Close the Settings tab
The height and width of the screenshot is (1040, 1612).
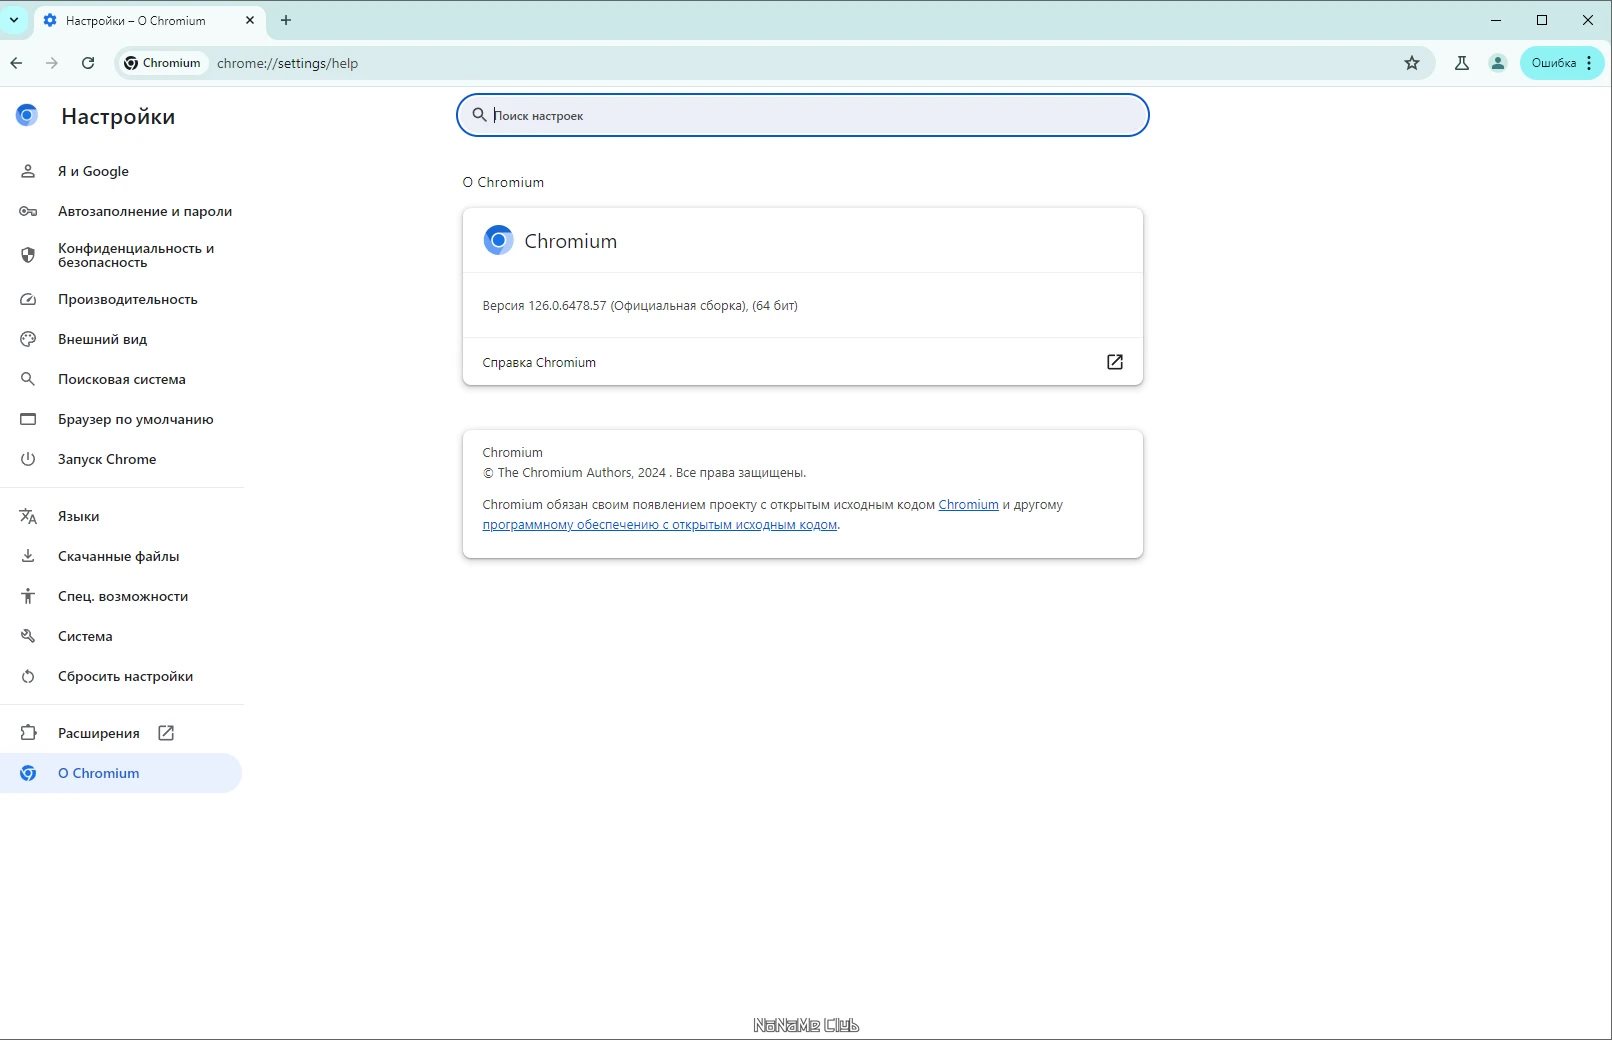click(250, 20)
